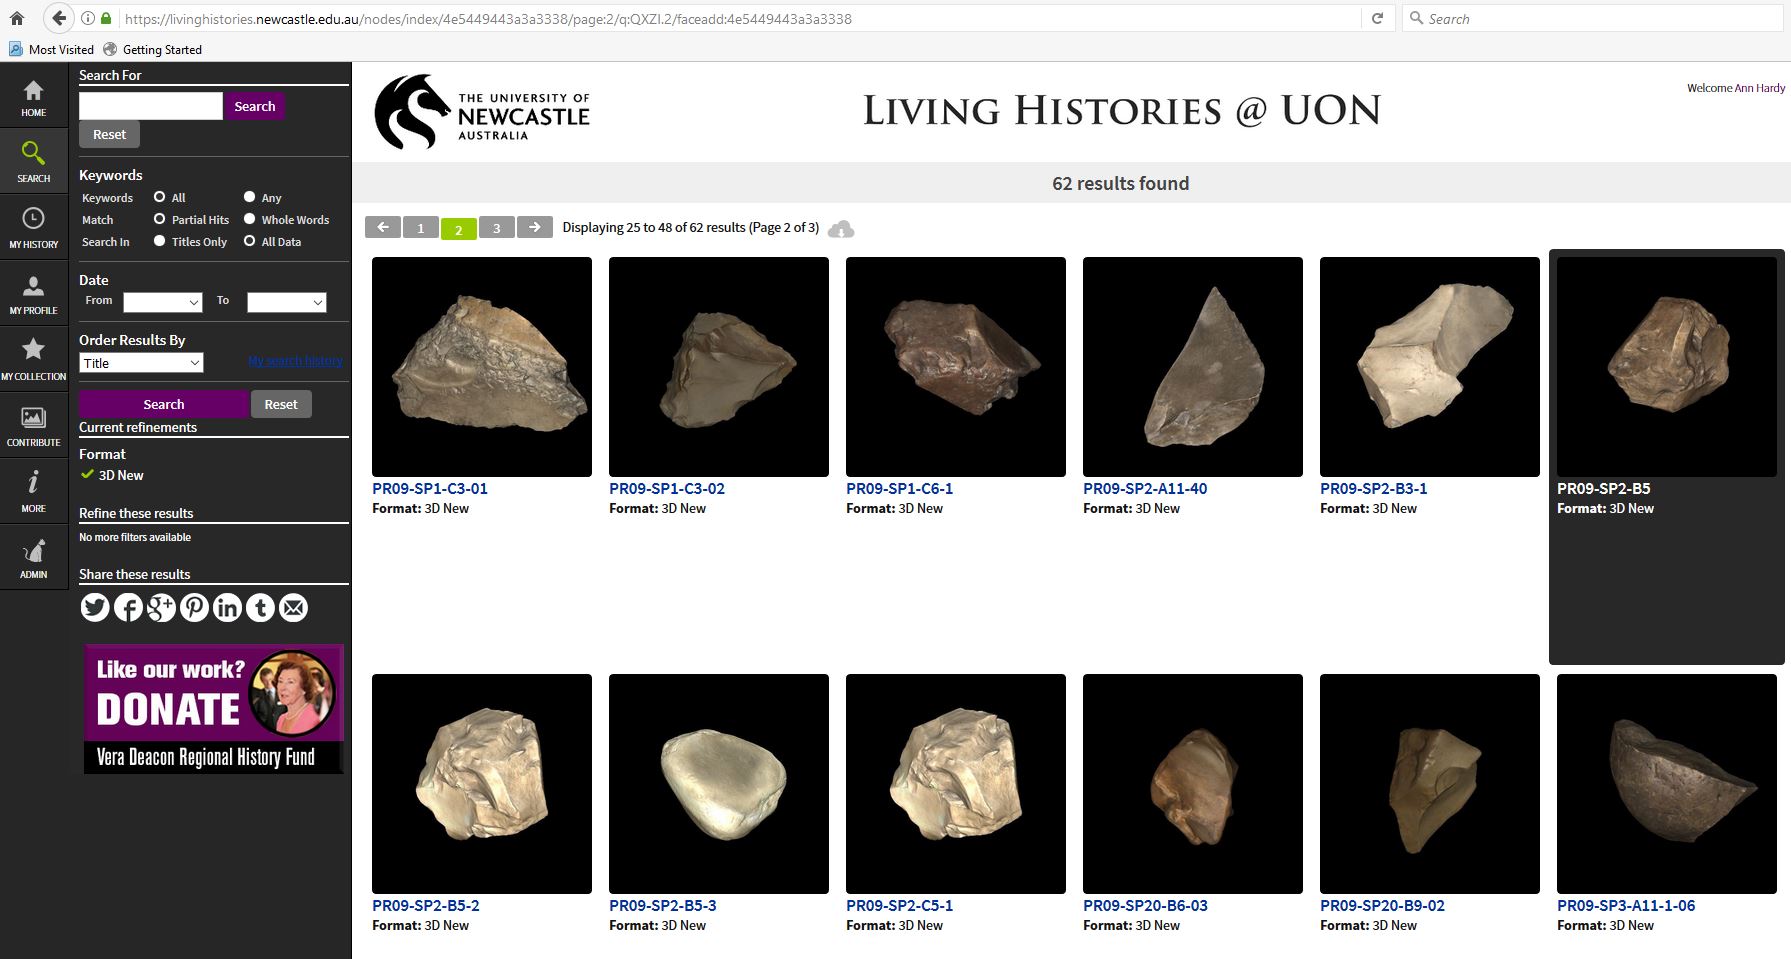The height and width of the screenshot is (959, 1791).
Task: Select the Any keywords radio button
Action: click(250, 197)
